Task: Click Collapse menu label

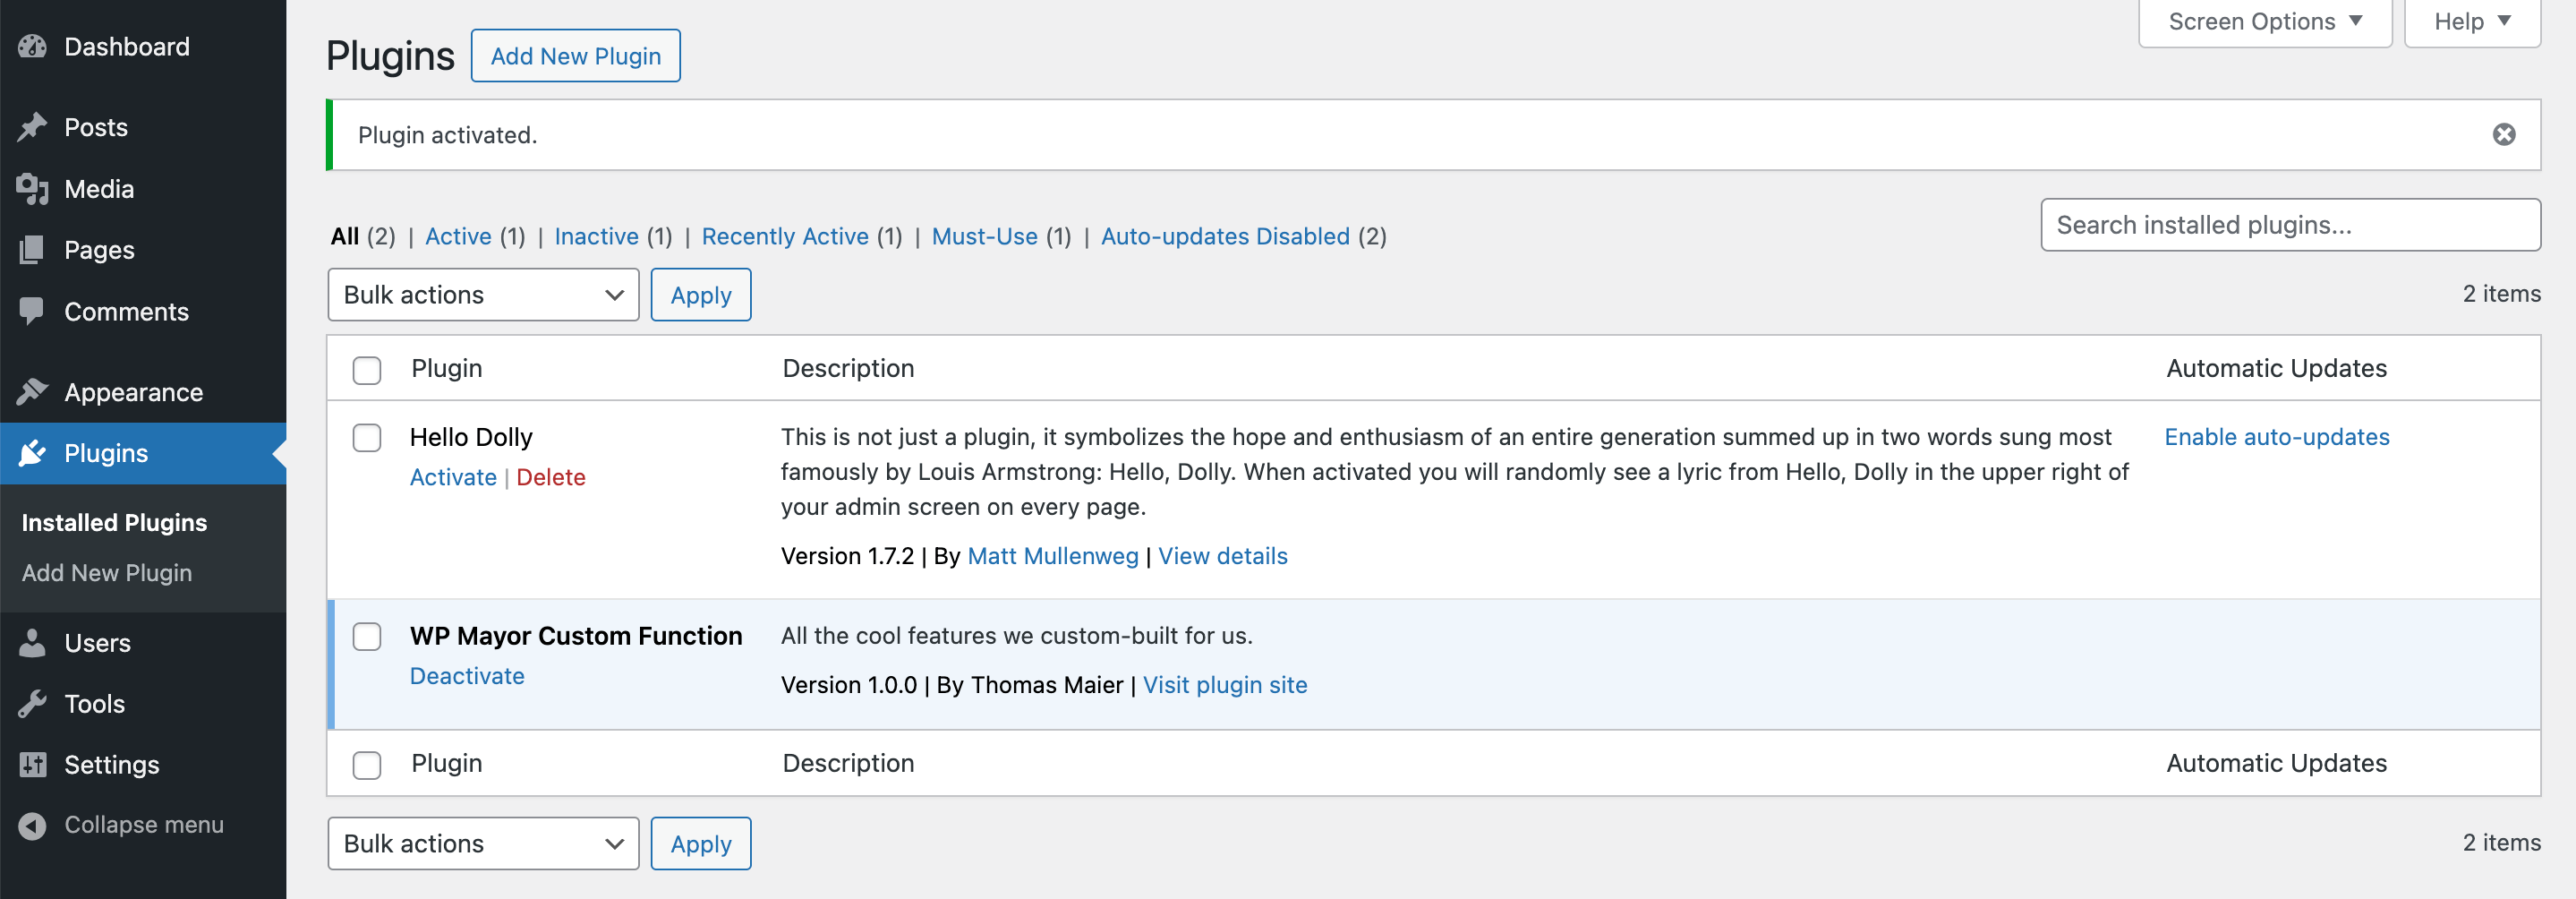Action: tap(144, 825)
